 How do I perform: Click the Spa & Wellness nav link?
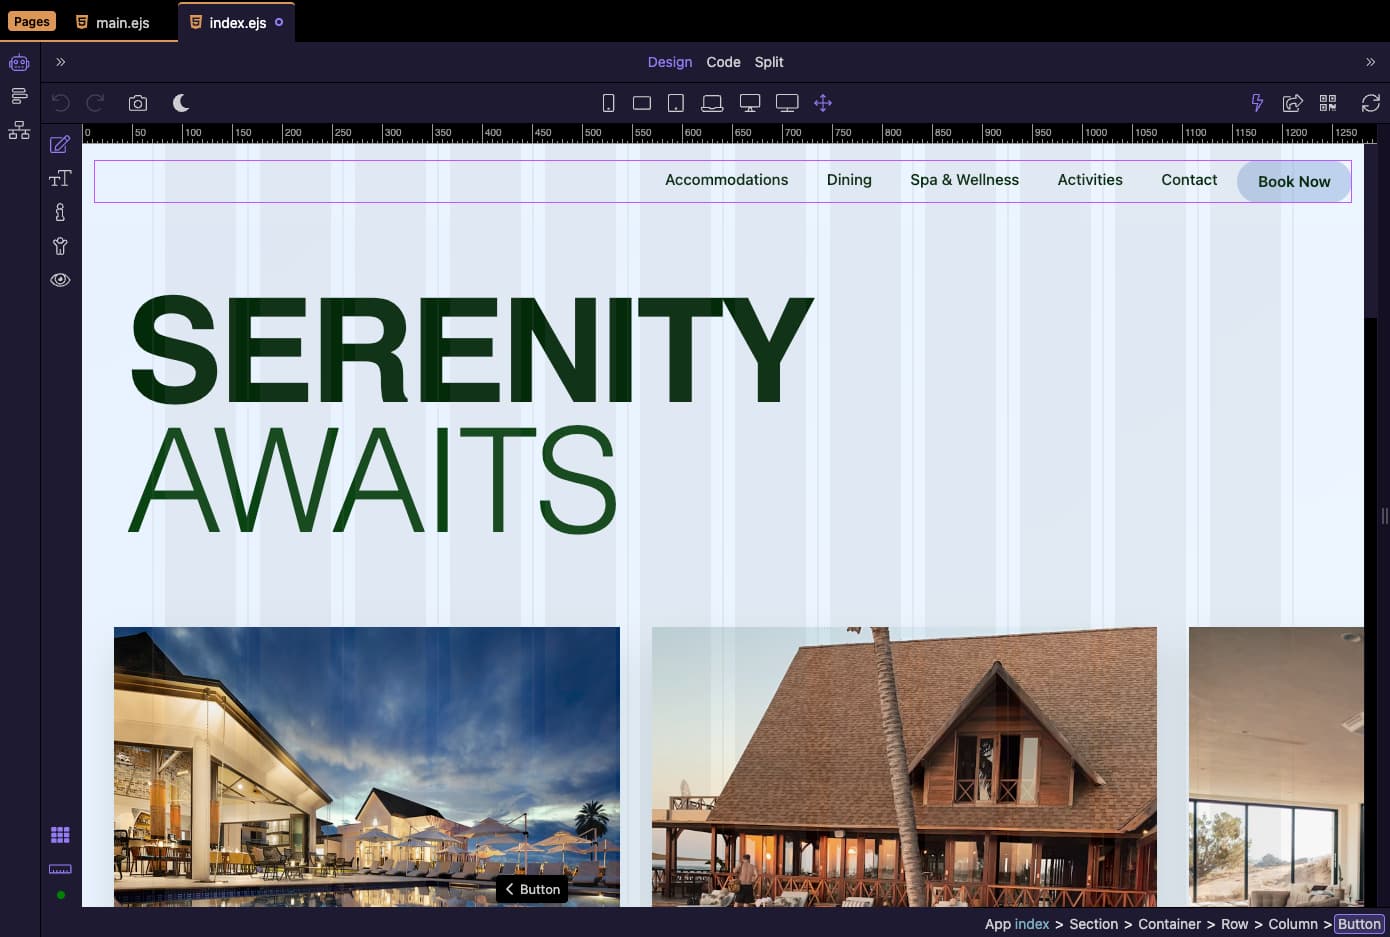click(x=964, y=180)
